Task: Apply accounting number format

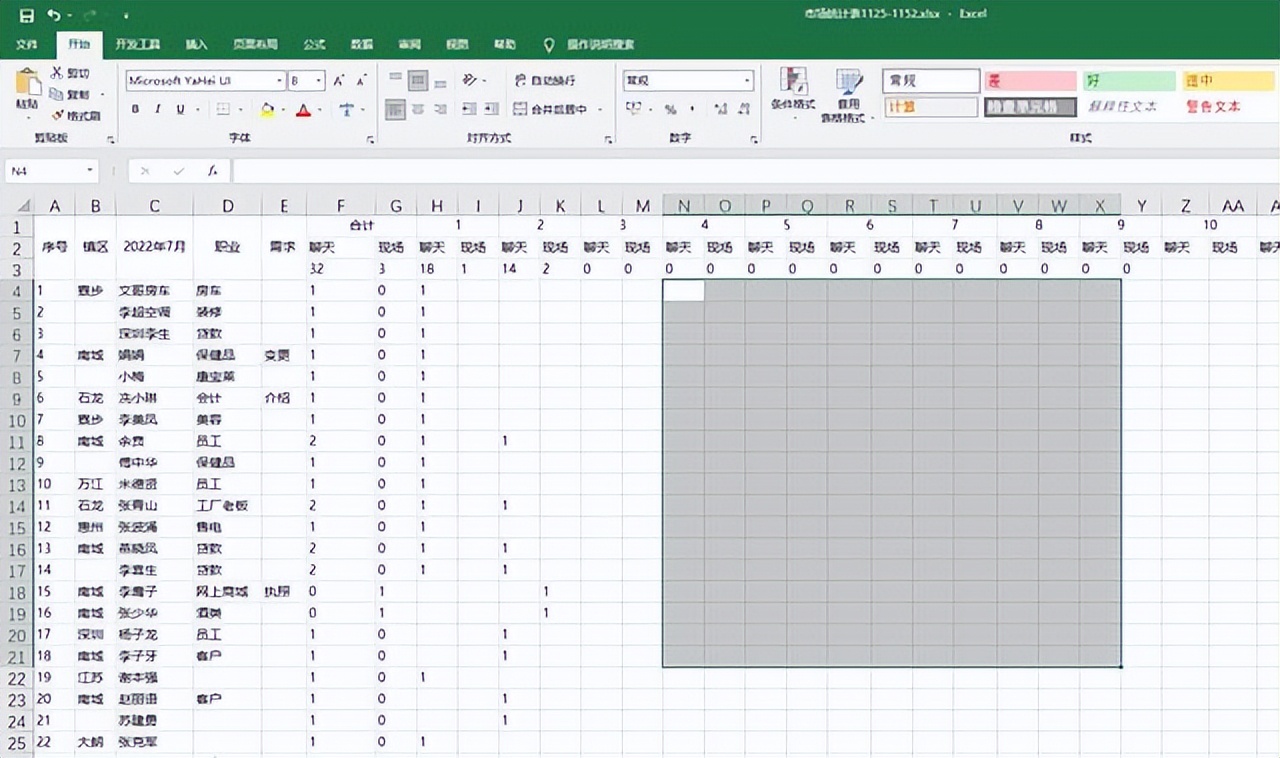Action: coord(632,109)
